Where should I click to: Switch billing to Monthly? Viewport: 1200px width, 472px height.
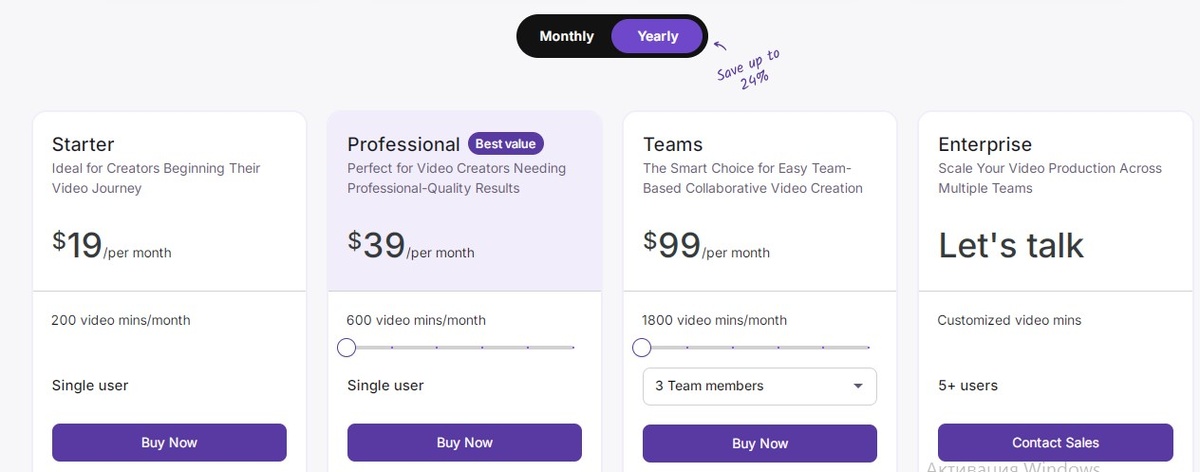[566, 36]
